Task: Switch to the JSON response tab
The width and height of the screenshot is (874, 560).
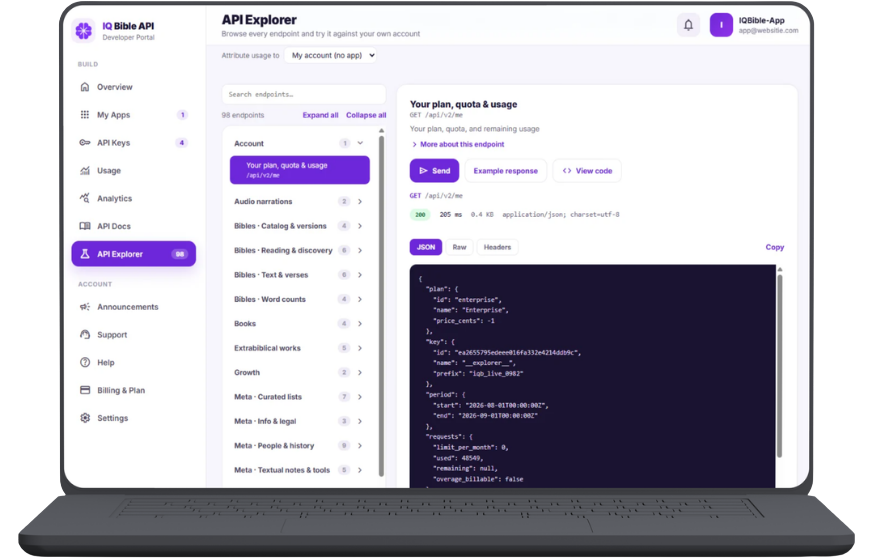Action: pyautogui.click(x=426, y=247)
